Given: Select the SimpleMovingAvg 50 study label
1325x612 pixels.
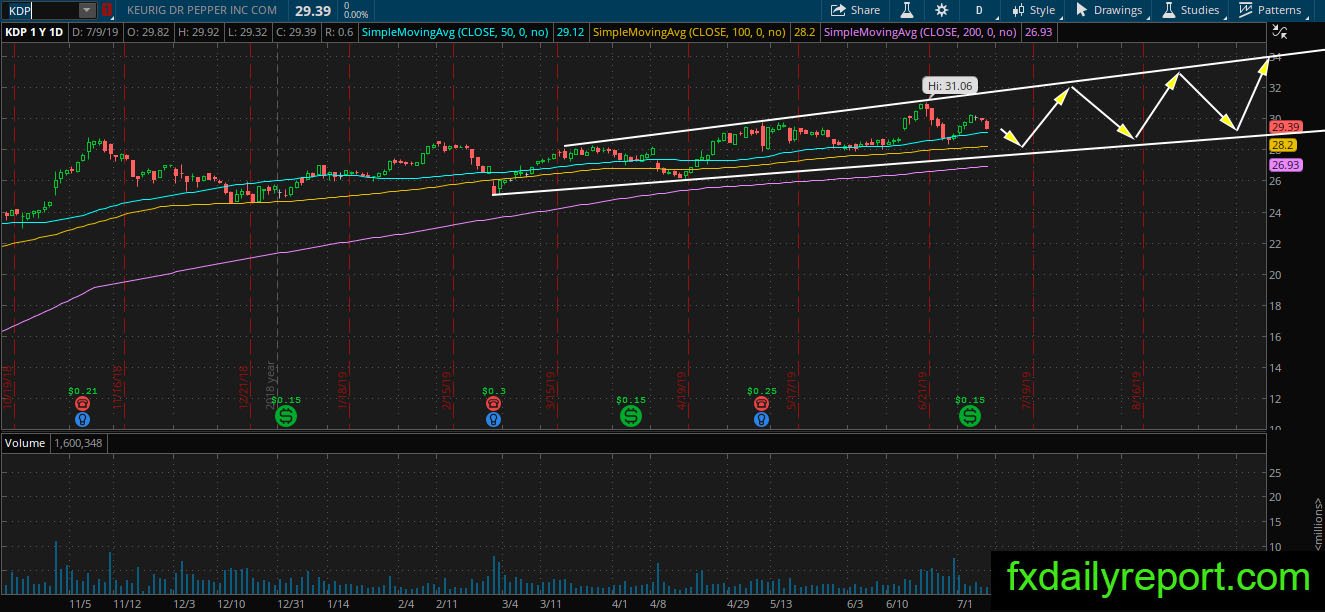Looking at the screenshot, I should (456, 32).
